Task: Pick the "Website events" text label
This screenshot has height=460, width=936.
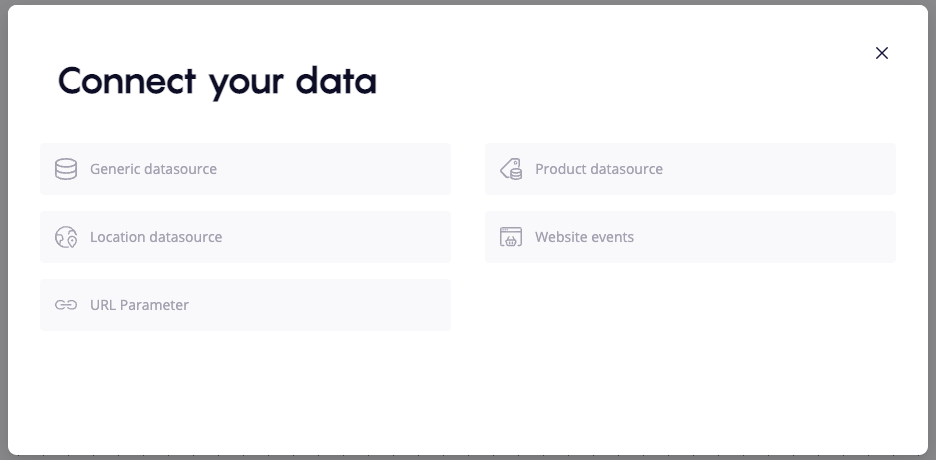Action: 584,237
